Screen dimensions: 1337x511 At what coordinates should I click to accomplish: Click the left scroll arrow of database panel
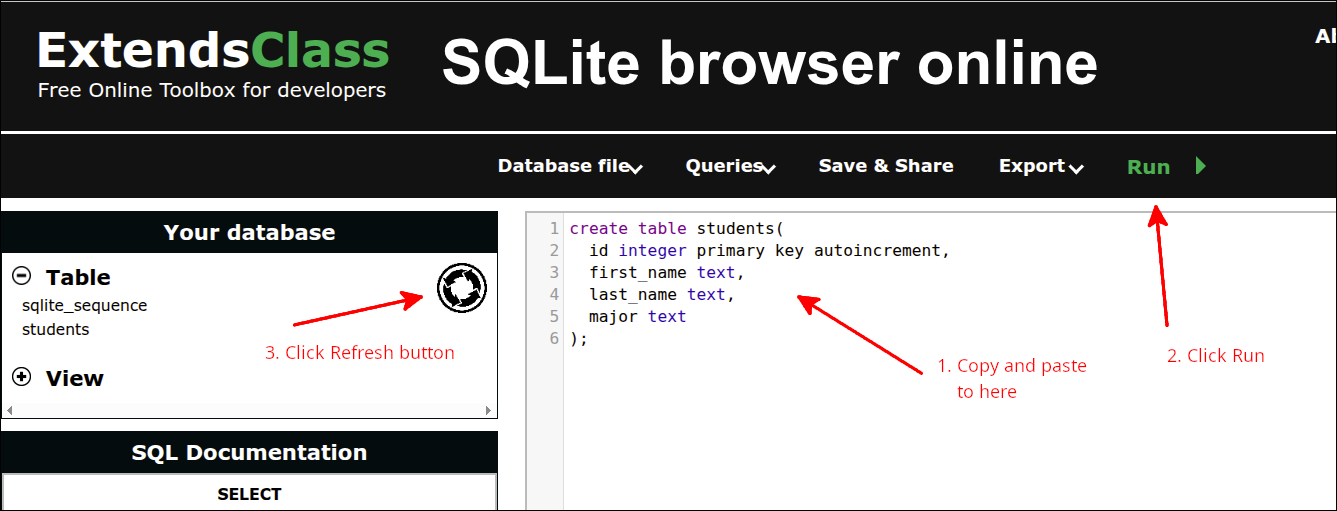pos(9,411)
